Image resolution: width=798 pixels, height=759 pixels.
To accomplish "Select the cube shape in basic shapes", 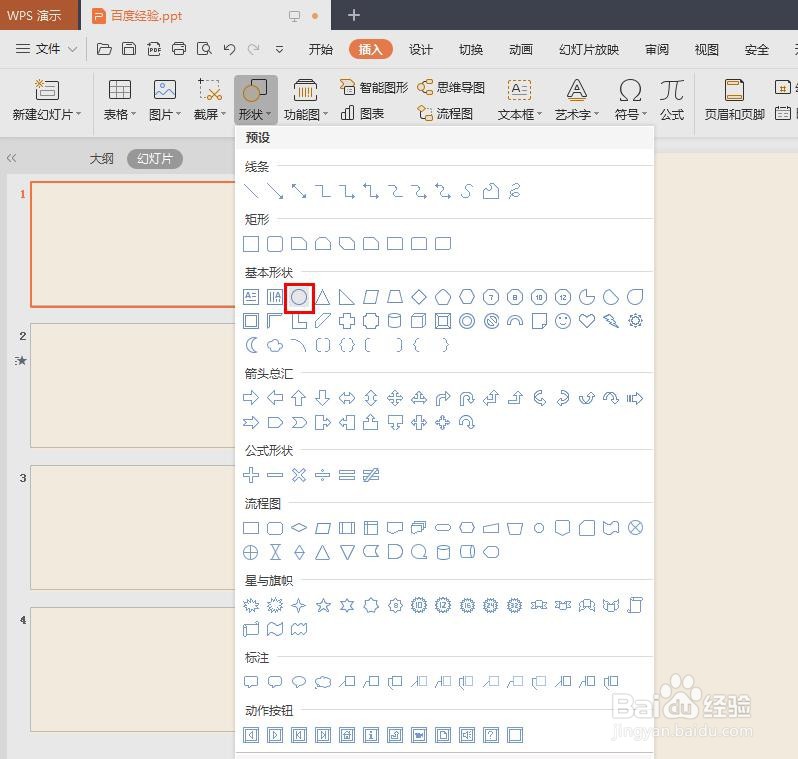I will point(419,321).
